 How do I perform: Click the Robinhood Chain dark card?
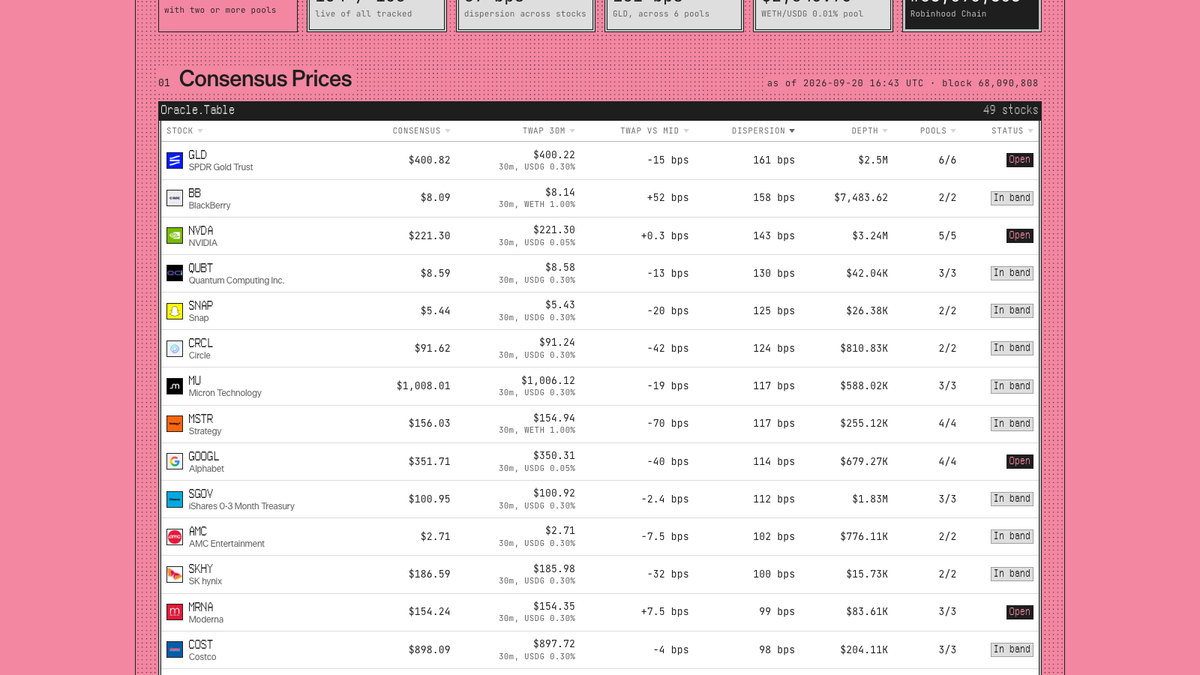[971, 14]
